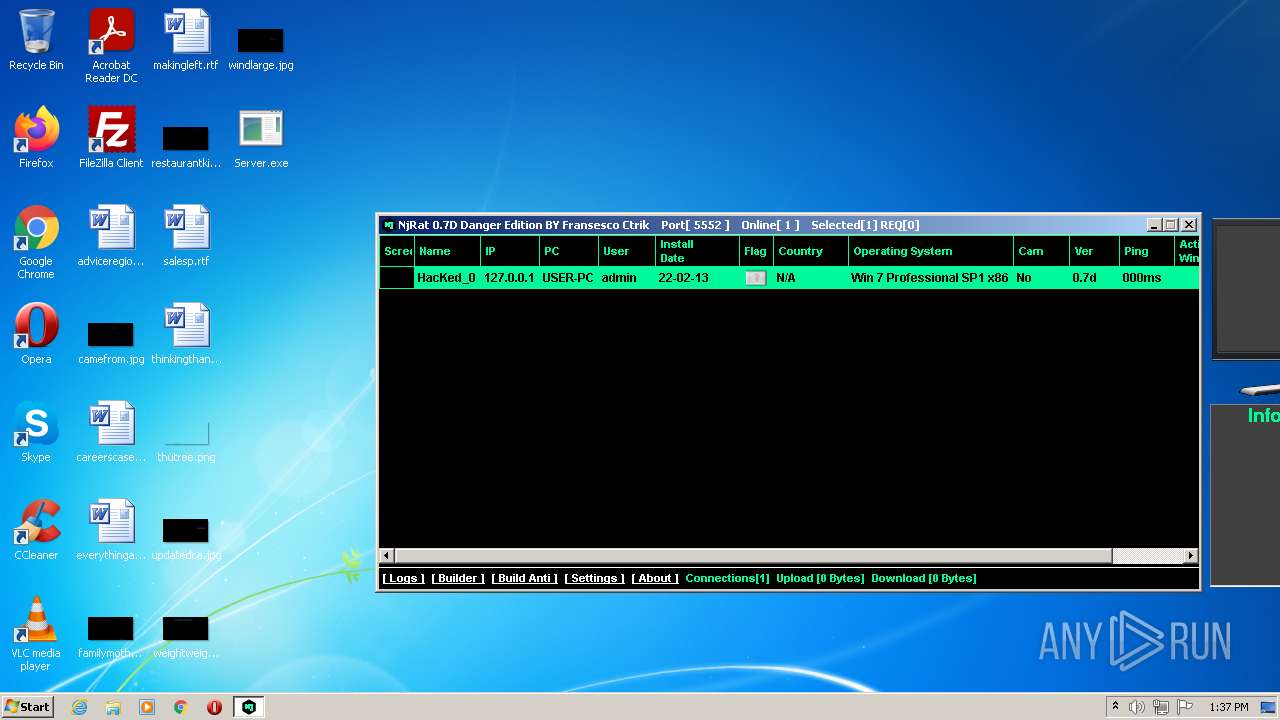
Task: Launch Acrobat Reader DC from desktop
Action: [111, 46]
